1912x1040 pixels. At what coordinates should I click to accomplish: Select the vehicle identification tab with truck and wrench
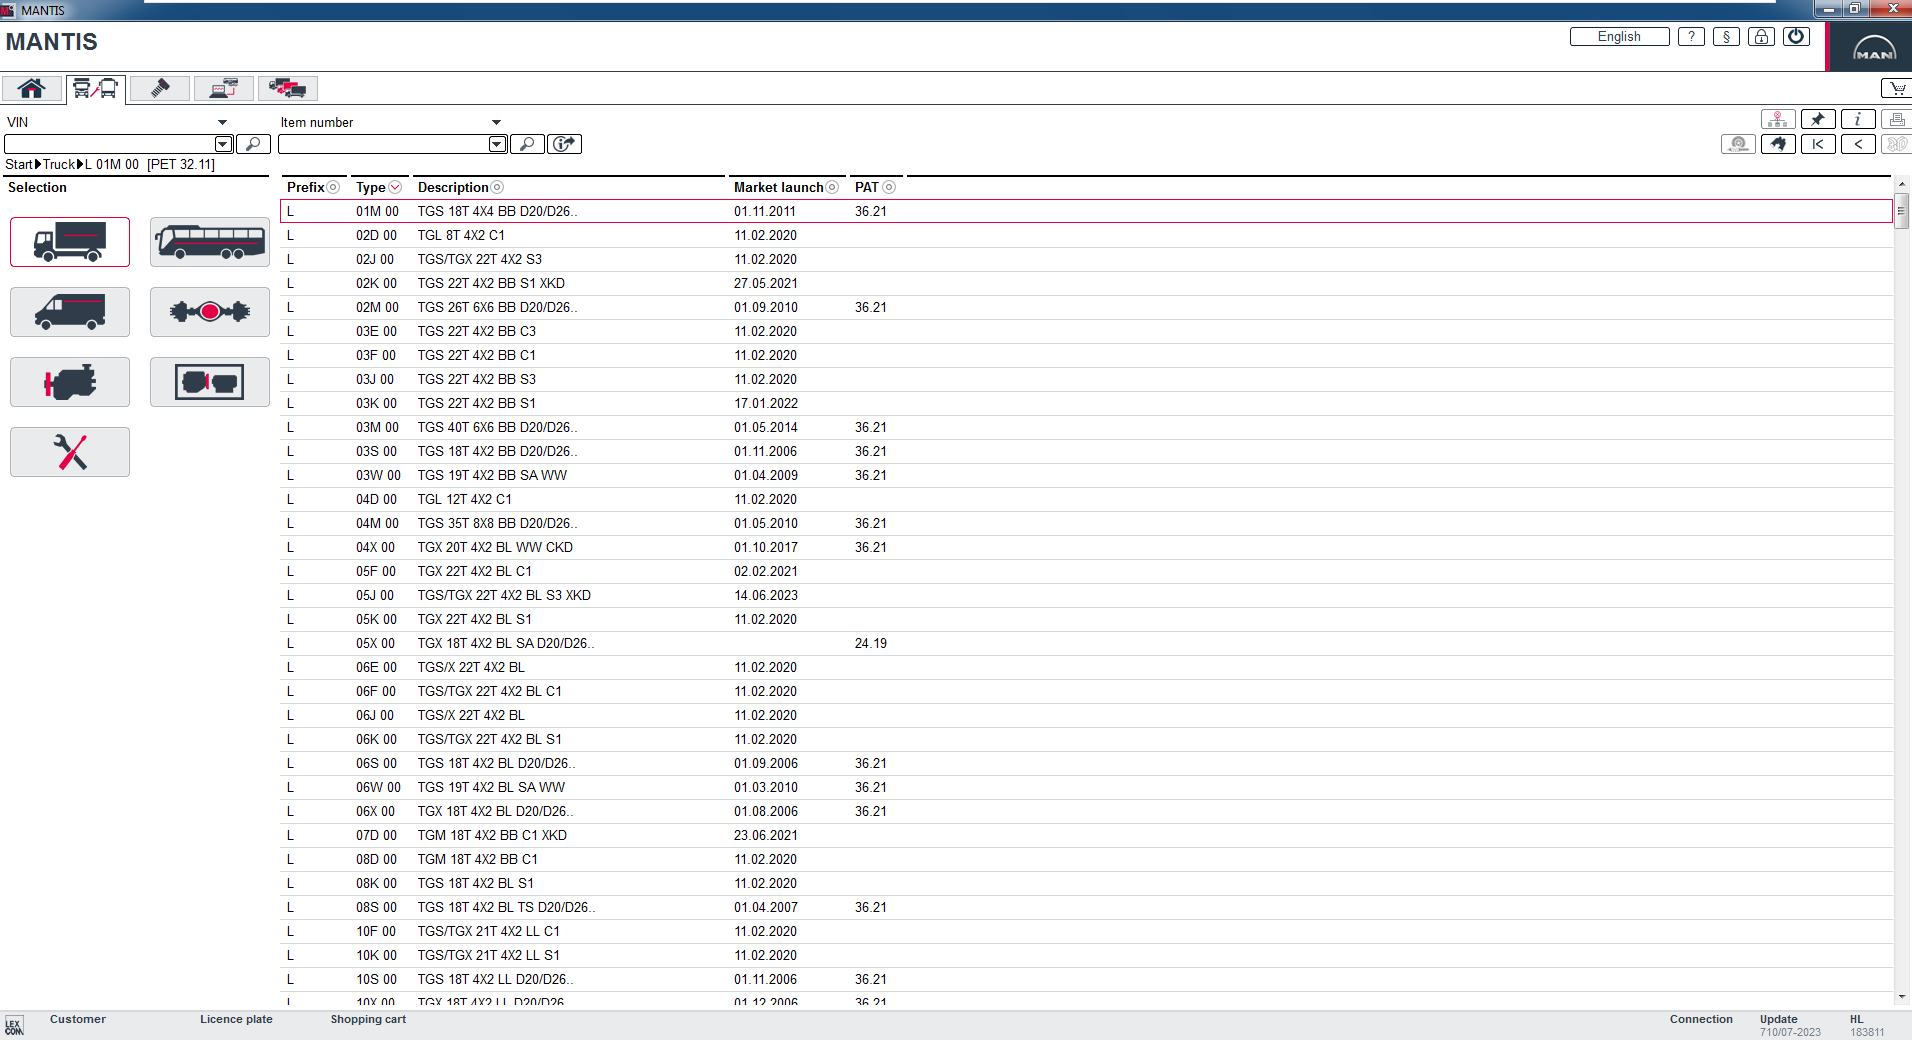click(94, 88)
